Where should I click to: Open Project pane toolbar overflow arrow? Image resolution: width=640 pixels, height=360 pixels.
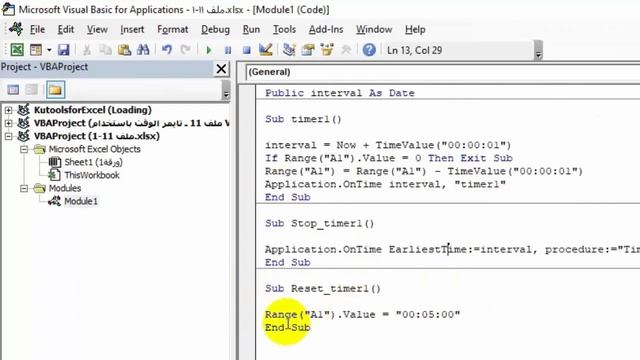pos(225,90)
